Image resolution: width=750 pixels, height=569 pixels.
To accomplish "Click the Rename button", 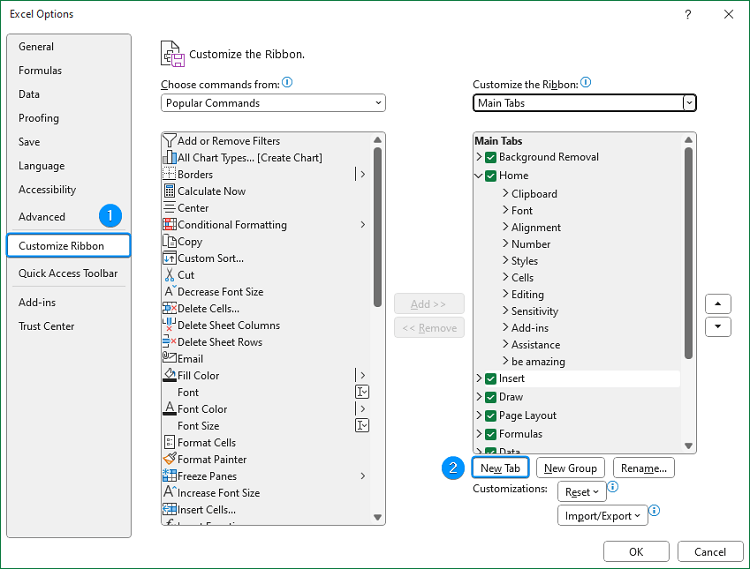I will pyautogui.click(x=644, y=468).
